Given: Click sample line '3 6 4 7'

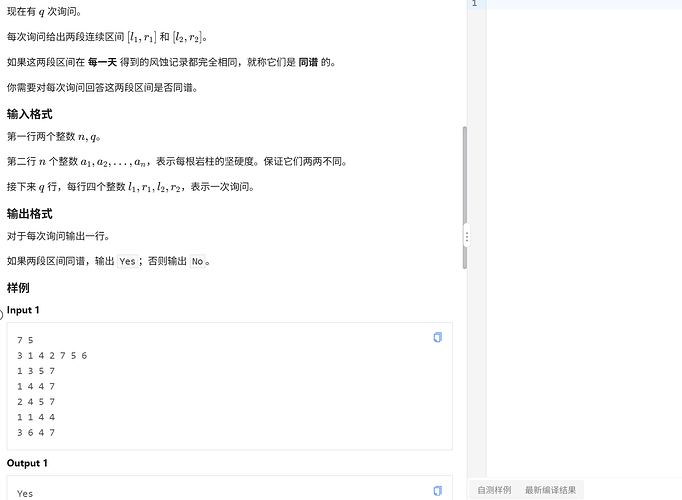Looking at the screenshot, I should pyautogui.click(x=36, y=433).
